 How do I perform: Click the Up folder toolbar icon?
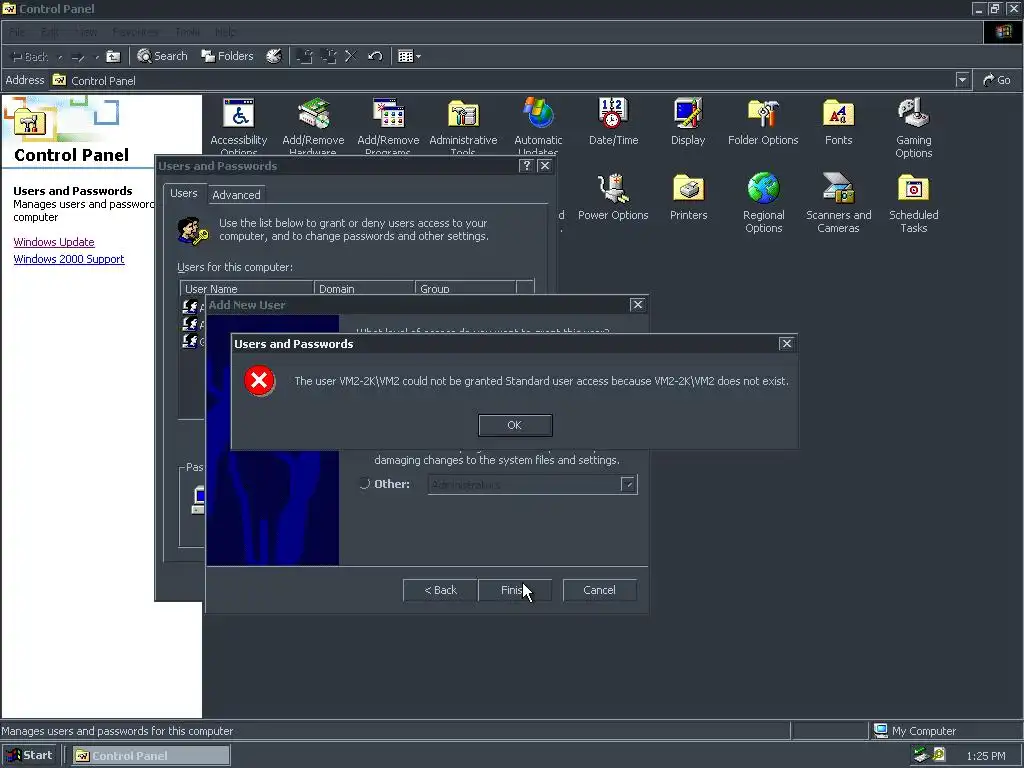point(113,57)
